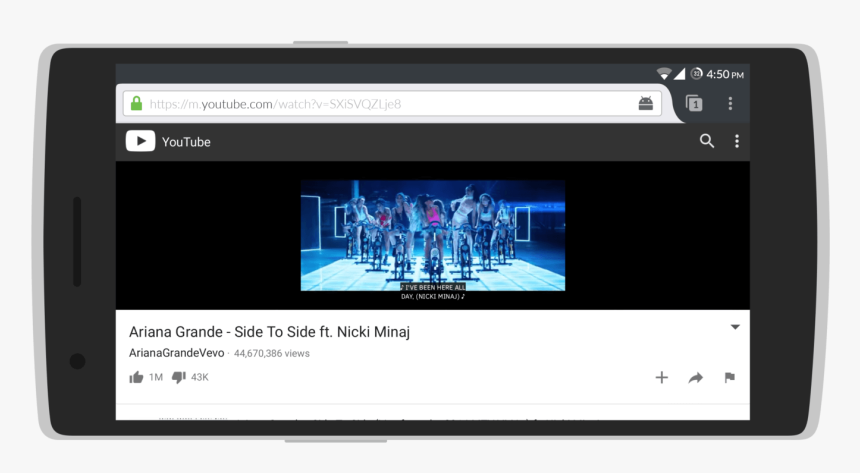
Task: Tap the Wi-Fi status icon
Action: coord(663,74)
